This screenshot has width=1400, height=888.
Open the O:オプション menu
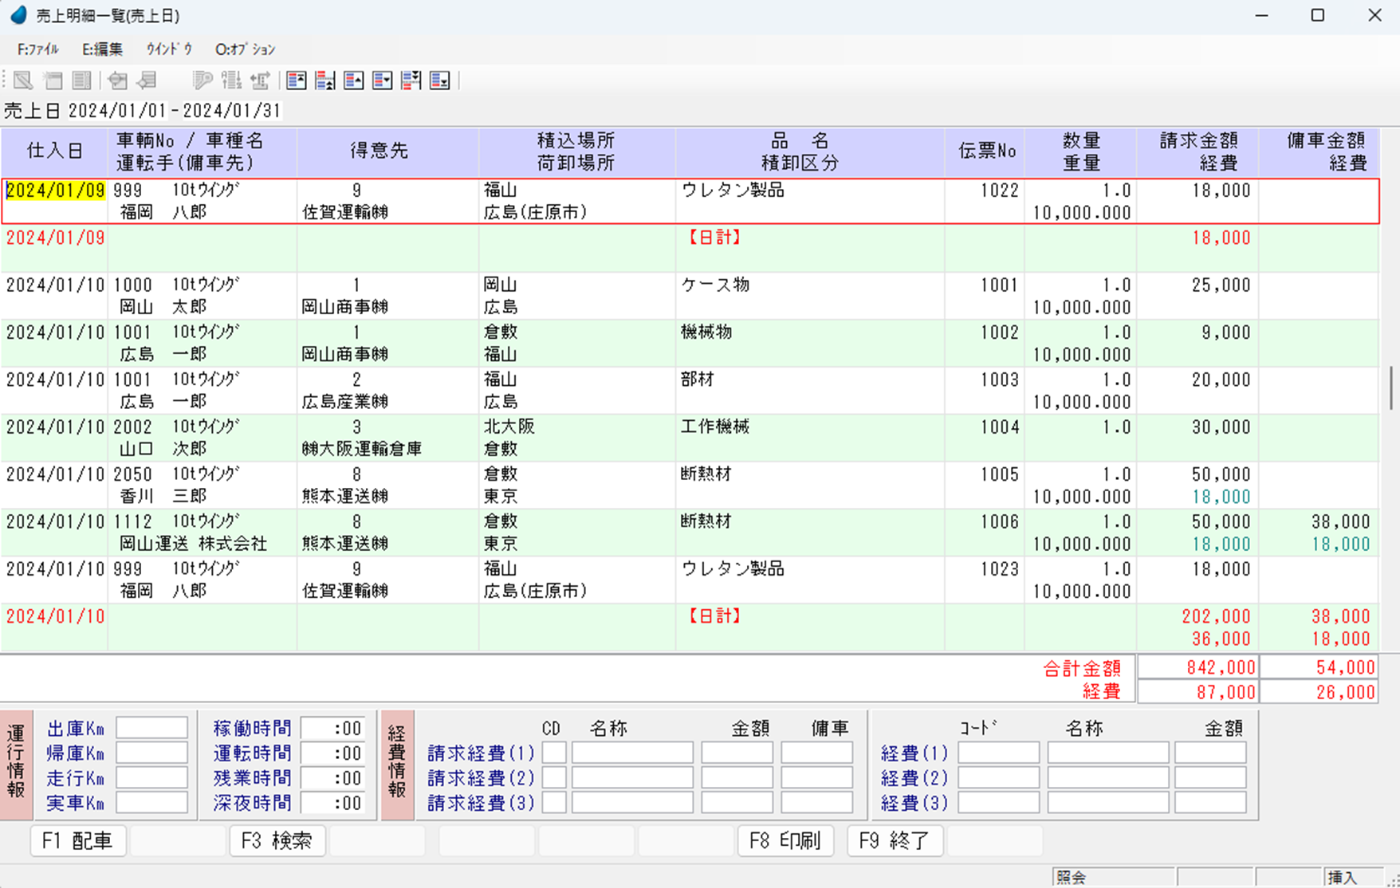click(x=245, y=49)
